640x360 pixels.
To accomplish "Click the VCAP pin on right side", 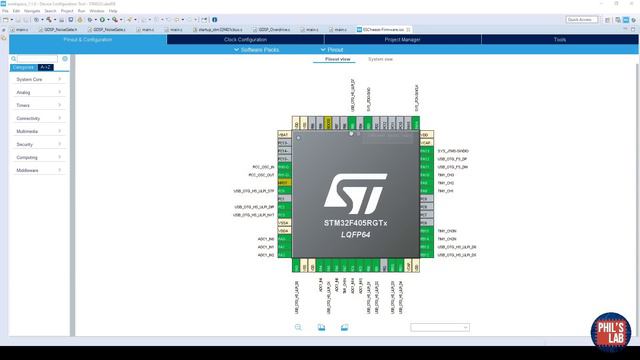I will [427, 143].
